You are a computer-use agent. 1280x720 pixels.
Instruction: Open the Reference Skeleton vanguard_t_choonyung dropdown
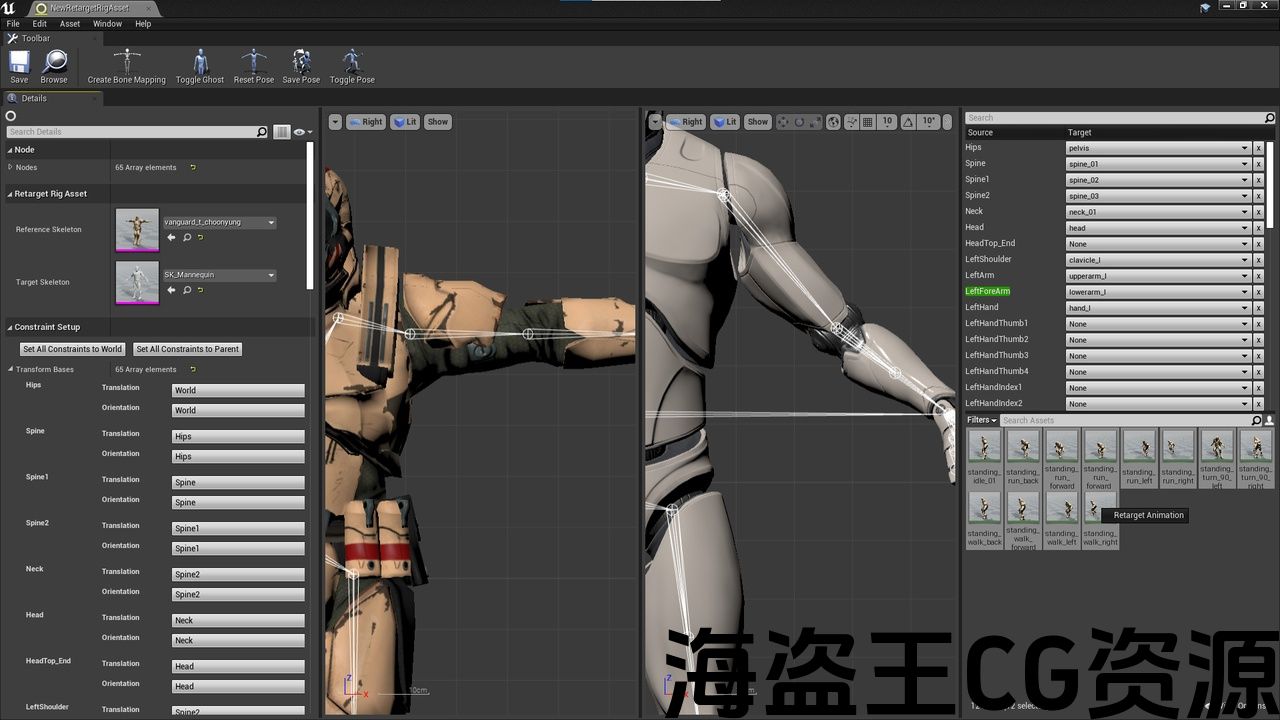pyautogui.click(x=219, y=223)
